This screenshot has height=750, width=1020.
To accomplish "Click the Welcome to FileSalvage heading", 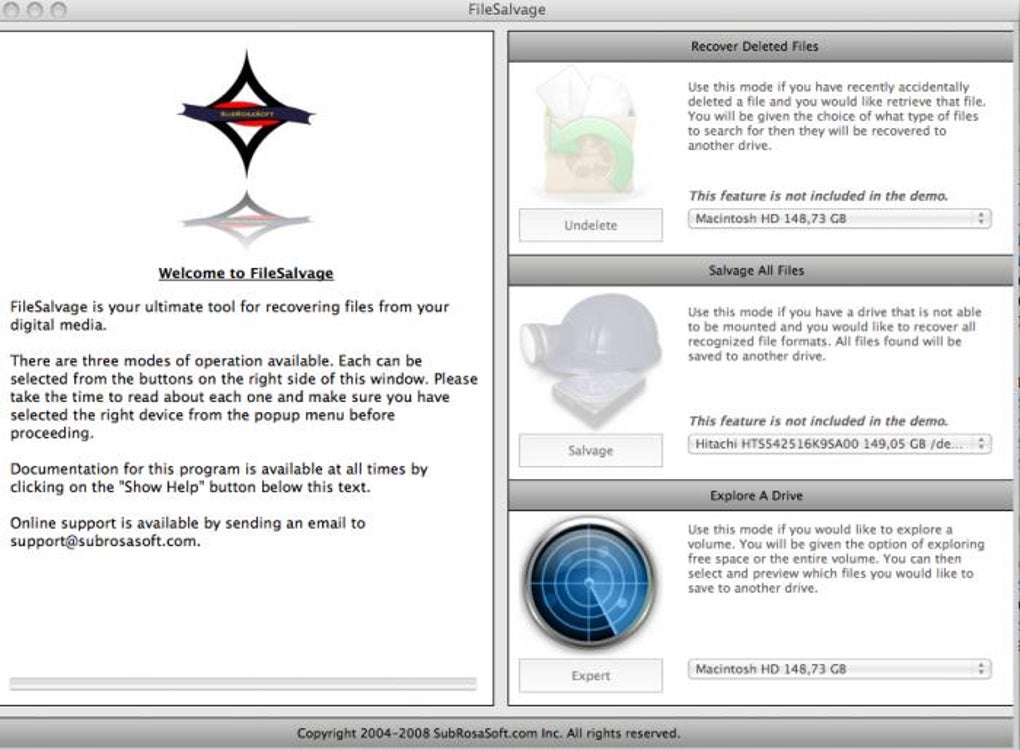I will tap(246, 273).
